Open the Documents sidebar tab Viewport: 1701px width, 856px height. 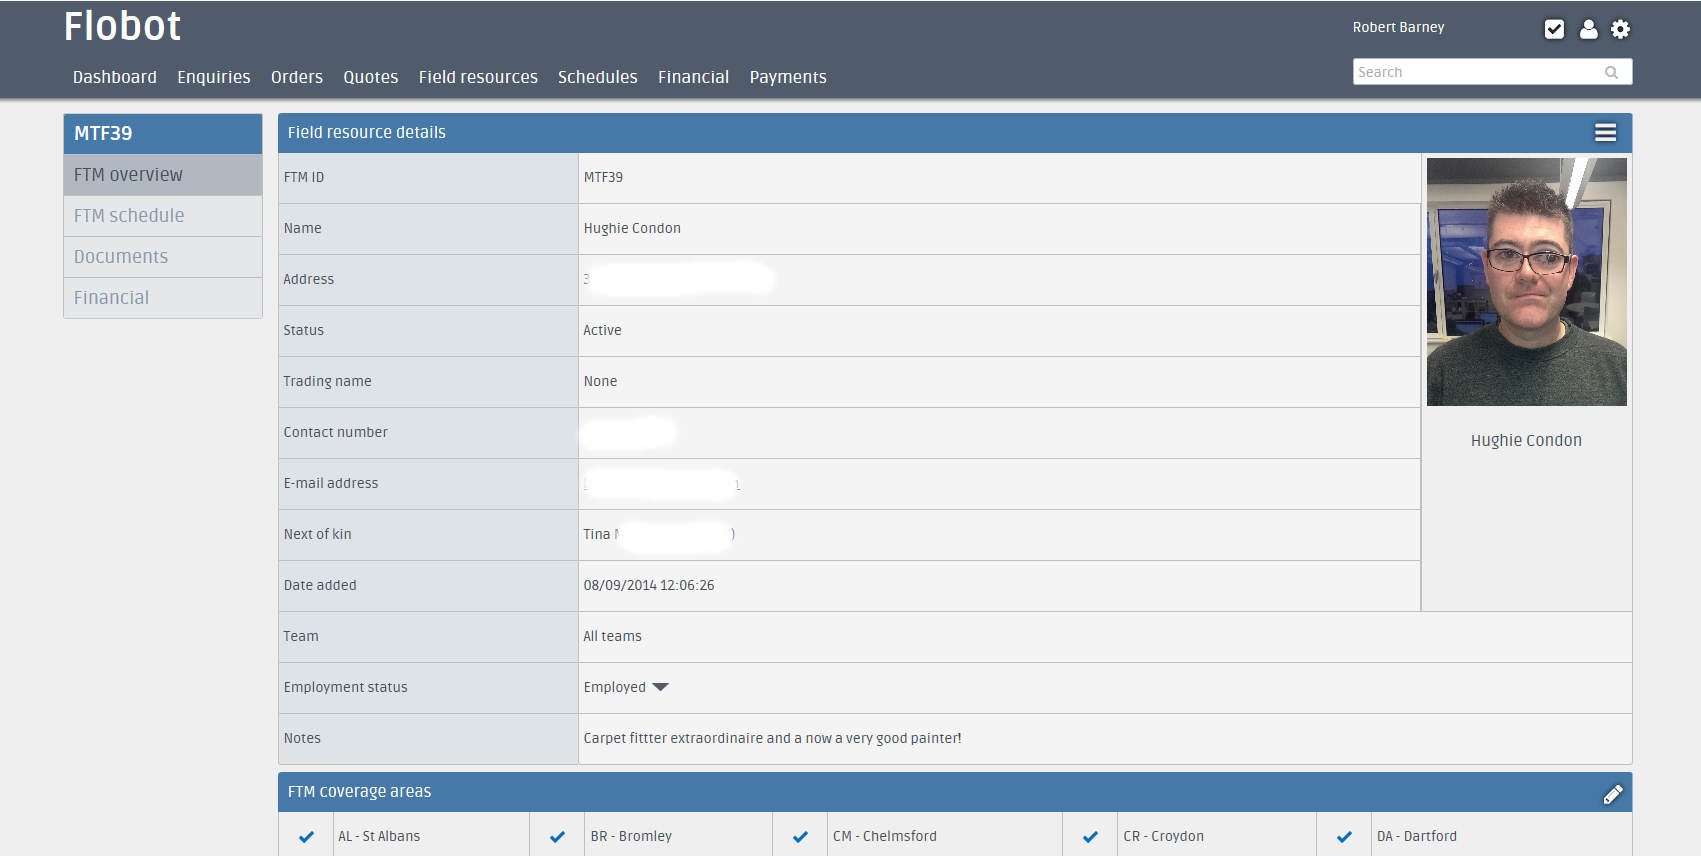(x=121, y=257)
